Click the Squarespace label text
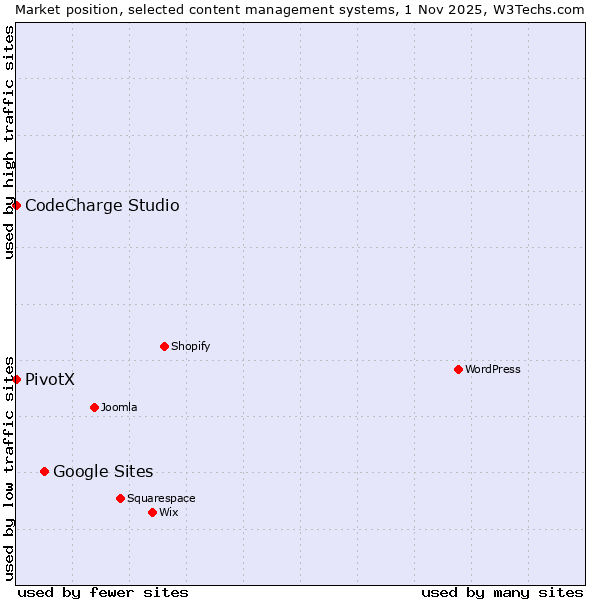600x600 pixels. (x=161, y=499)
